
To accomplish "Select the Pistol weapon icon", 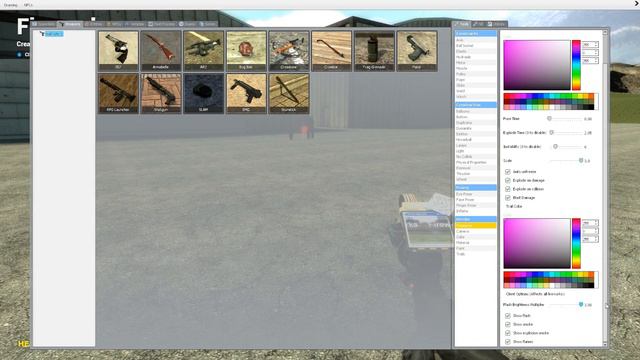I will 417,51.
